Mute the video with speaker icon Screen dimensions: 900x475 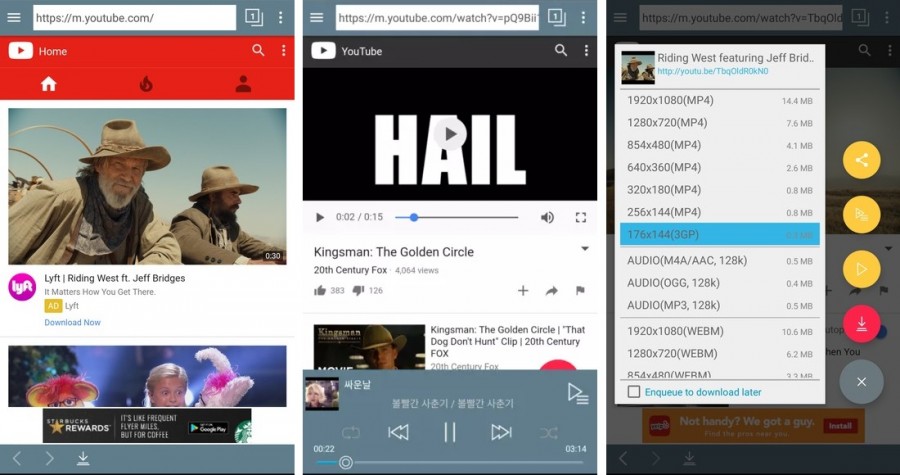pos(547,217)
